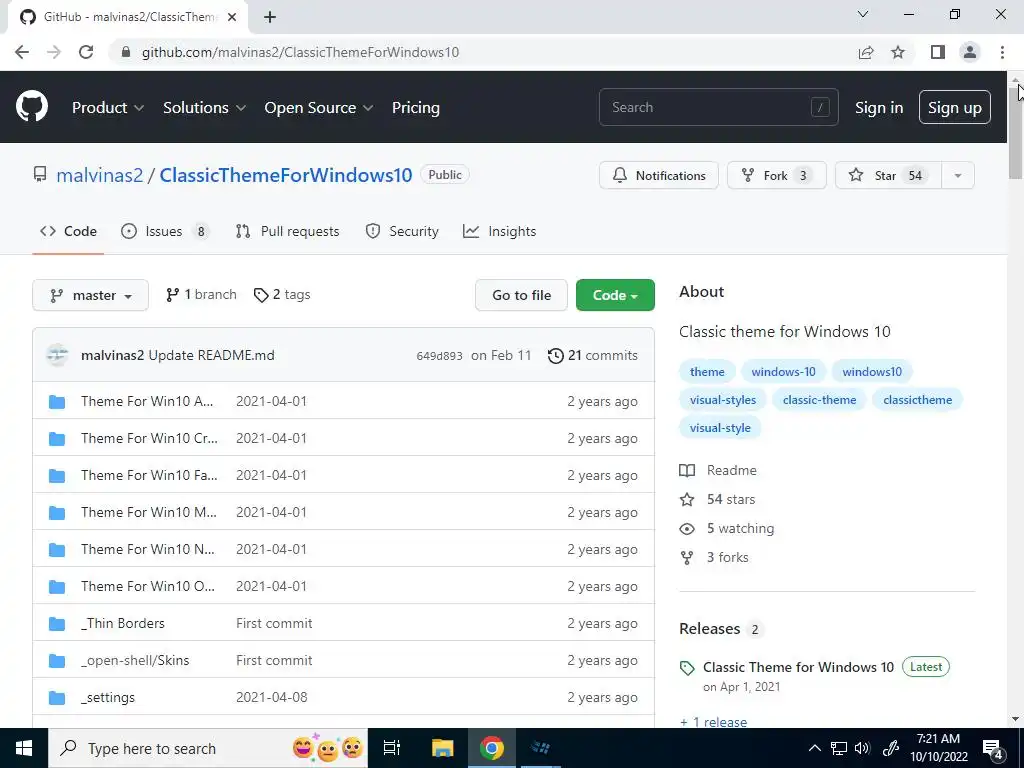The height and width of the screenshot is (768, 1024).
Task: Click the network tray icon
Action: click(x=839, y=748)
